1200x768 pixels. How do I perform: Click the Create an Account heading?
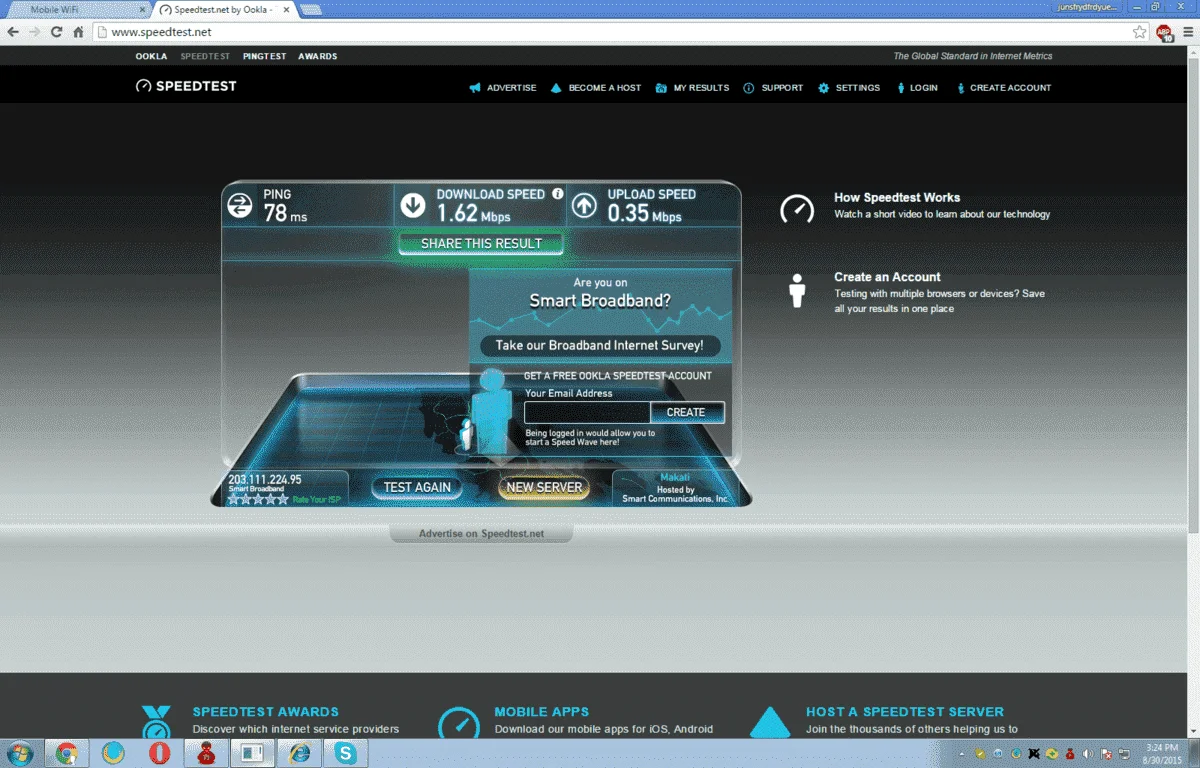(888, 277)
